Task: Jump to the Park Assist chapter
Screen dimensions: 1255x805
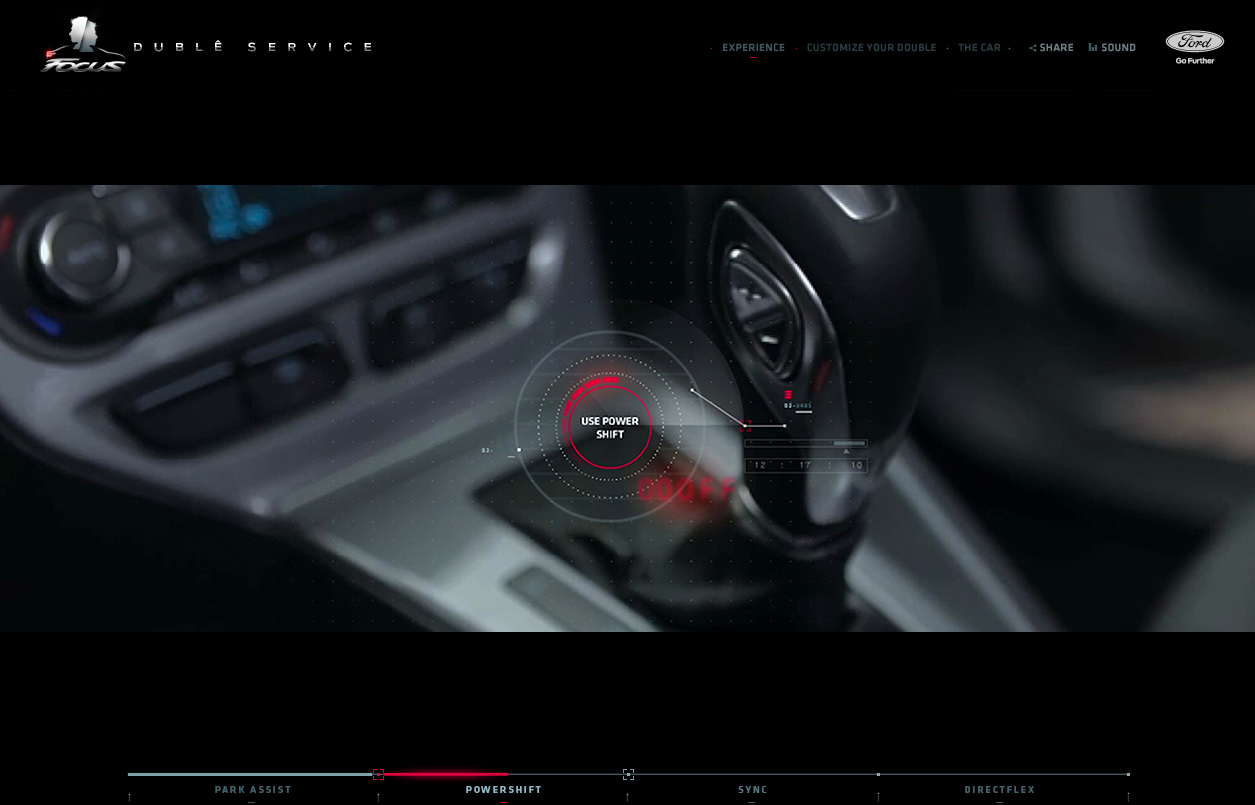Action: (253, 790)
